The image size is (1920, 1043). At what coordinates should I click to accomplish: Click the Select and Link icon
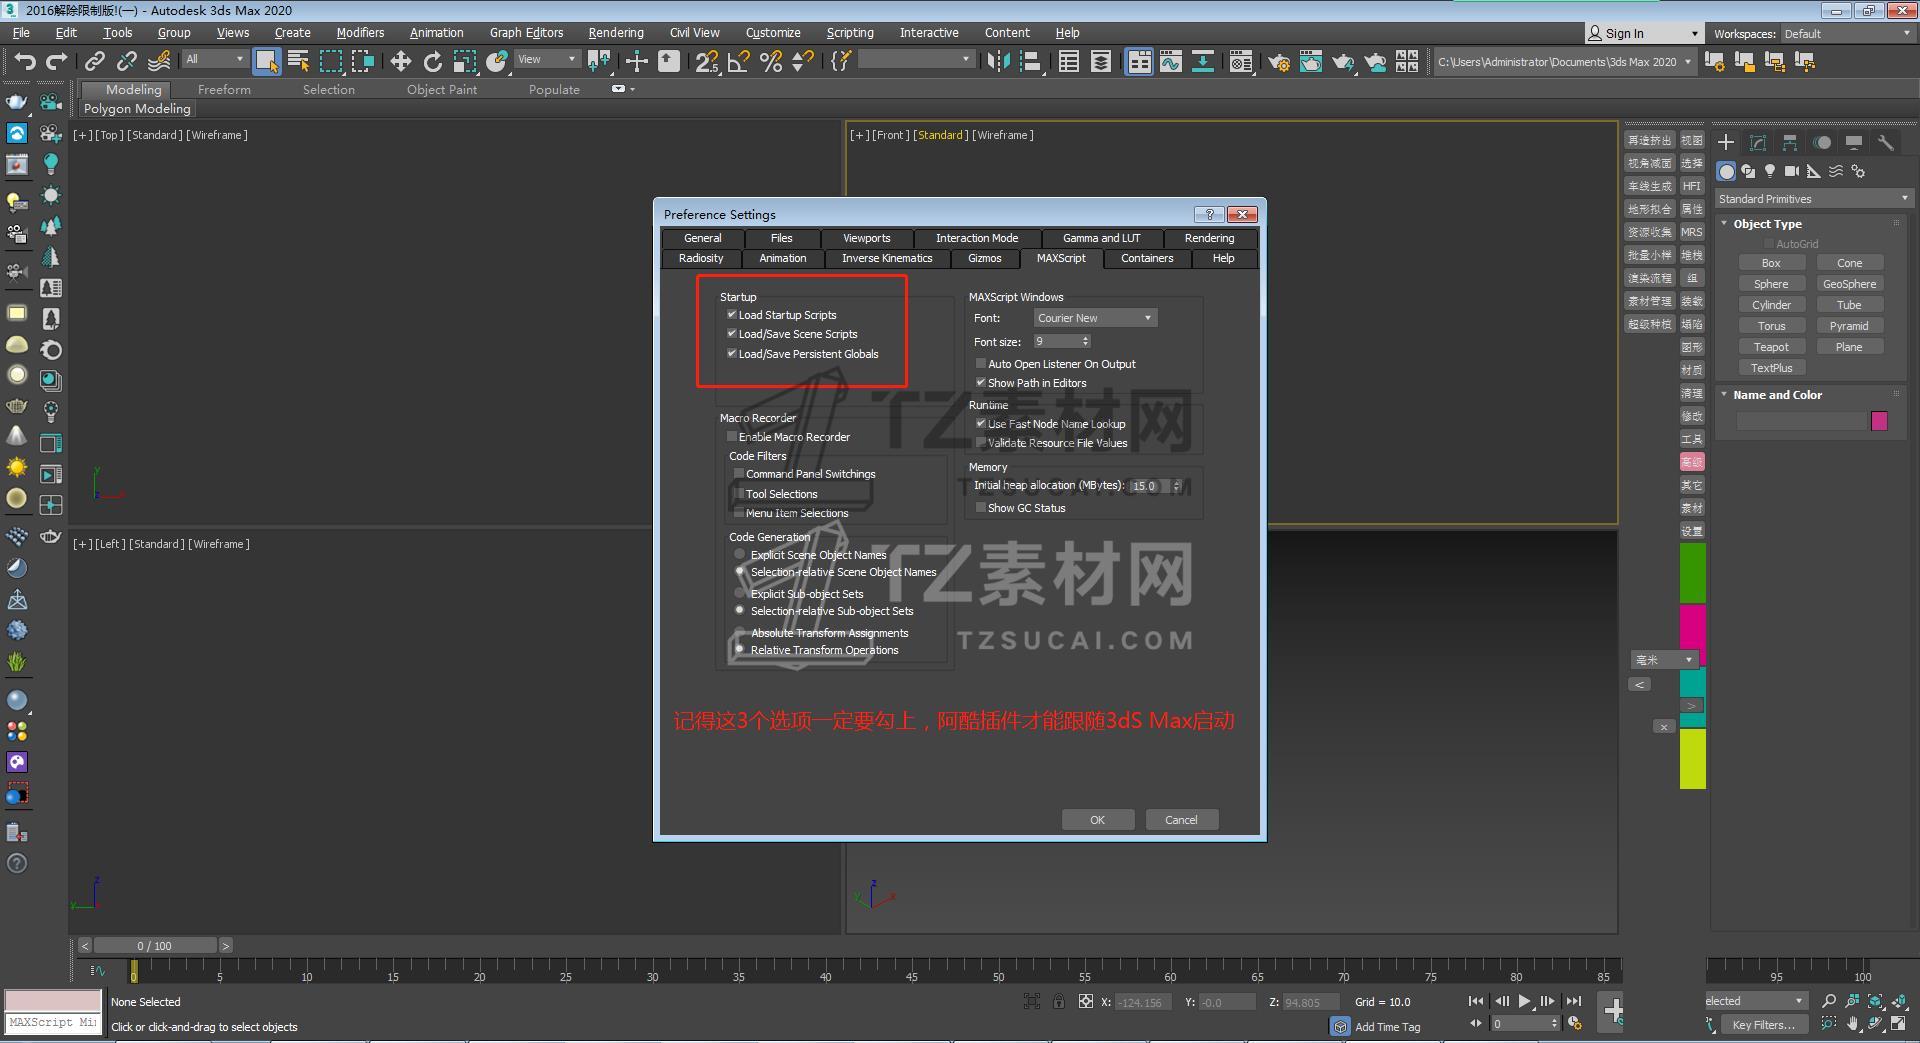pyautogui.click(x=94, y=62)
